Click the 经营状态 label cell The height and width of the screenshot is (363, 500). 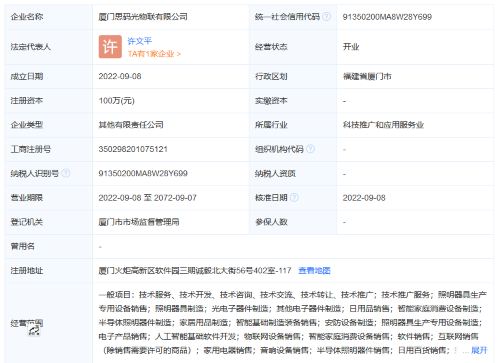pyautogui.click(x=293, y=47)
